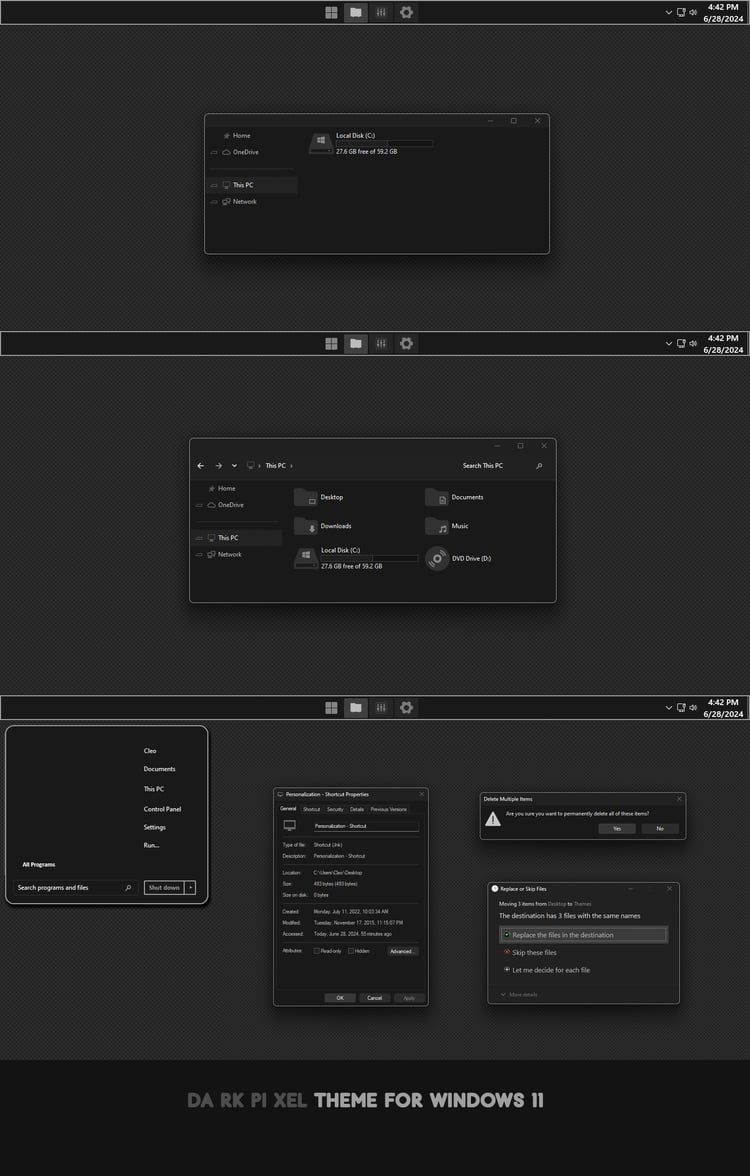Click the Desktop source link in Replace dialog
The height and width of the screenshot is (1176, 750).
pos(557,904)
